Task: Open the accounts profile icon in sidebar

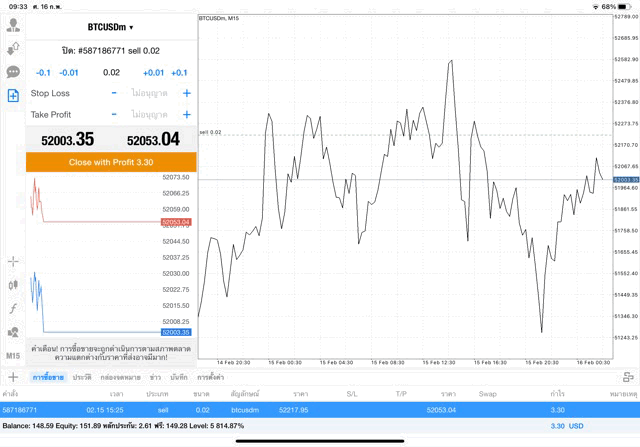Action: coord(13,25)
